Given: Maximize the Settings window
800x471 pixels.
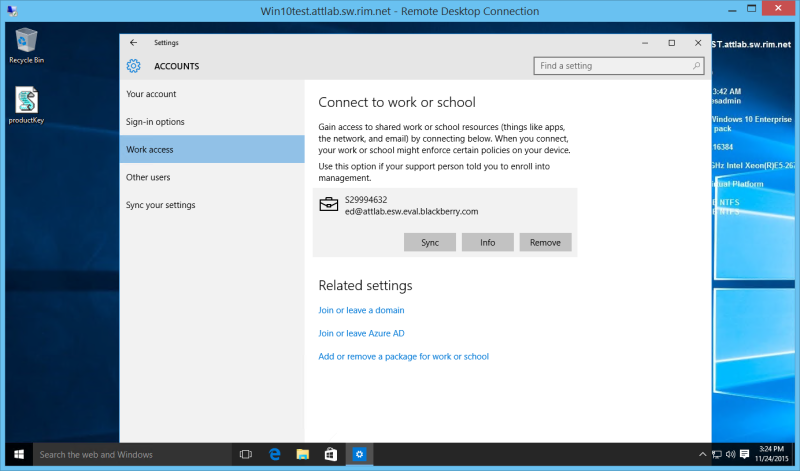Looking at the screenshot, I should click(671, 43).
